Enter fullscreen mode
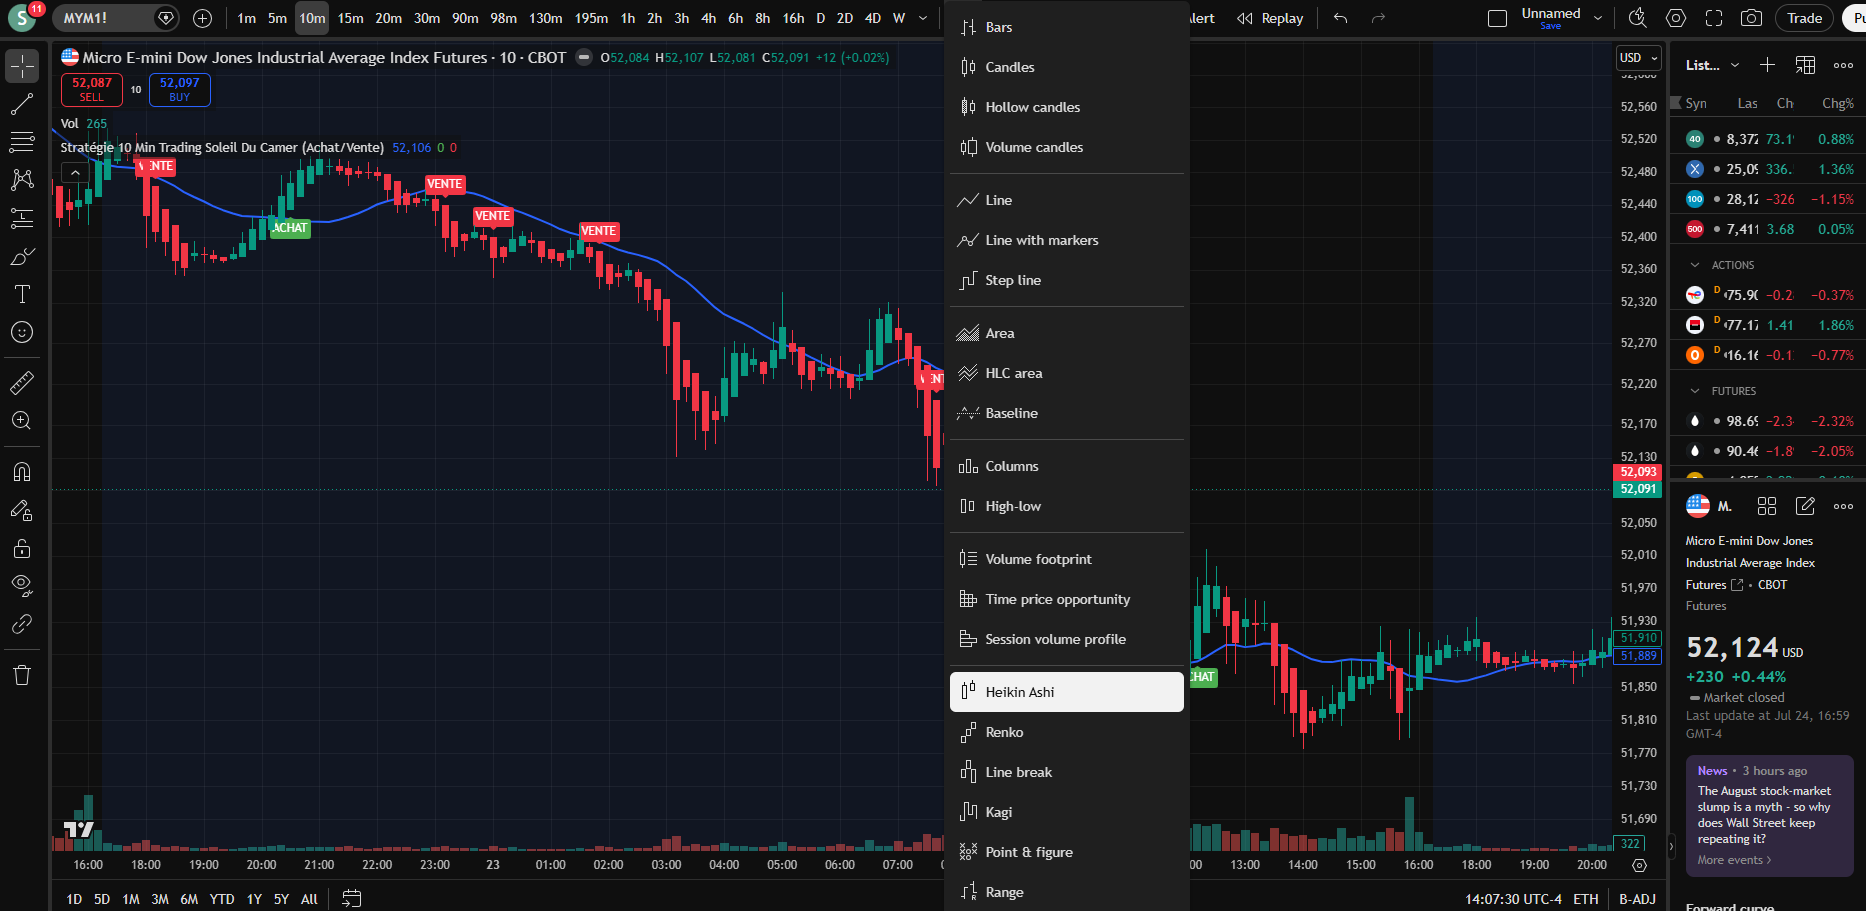This screenshot has width=1866, height=911. click(x=1714, y=18)
